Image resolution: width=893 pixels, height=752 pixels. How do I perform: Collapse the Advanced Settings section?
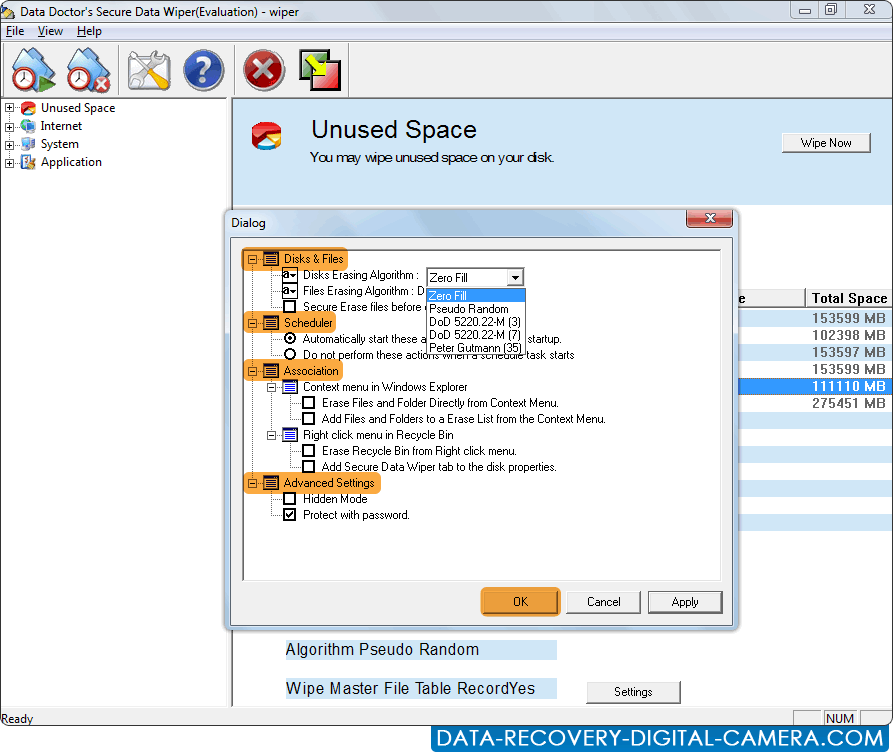(x=252, y=483)
